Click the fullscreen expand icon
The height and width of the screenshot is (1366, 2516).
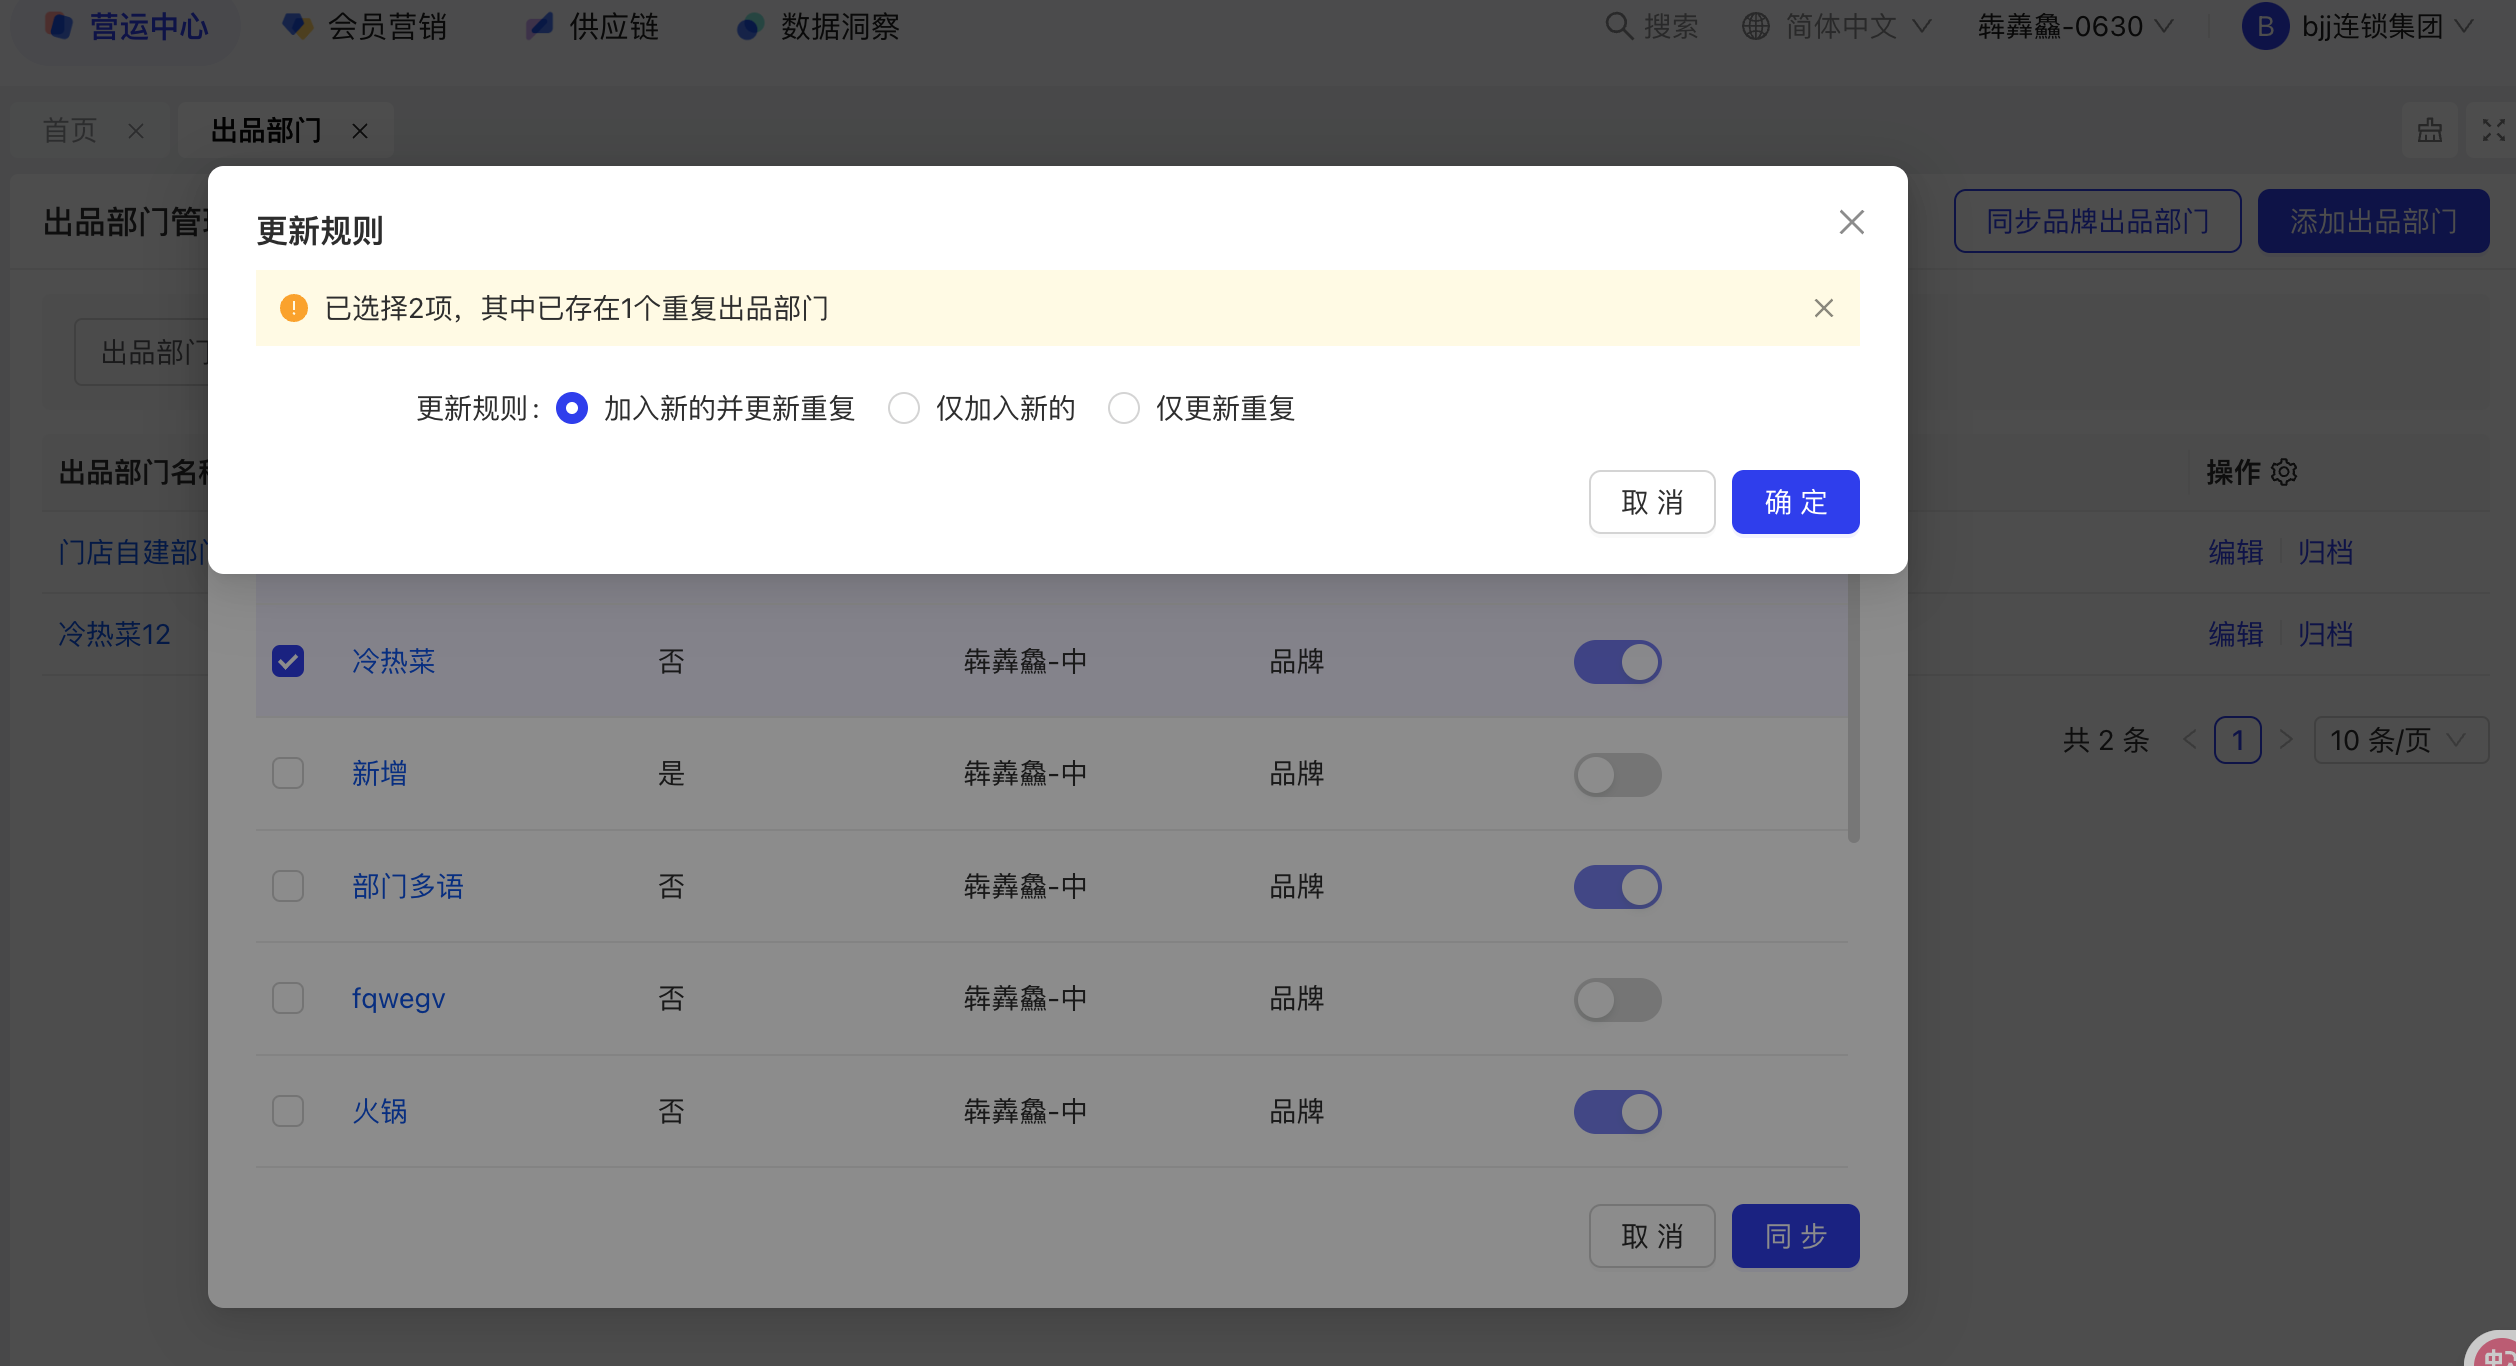point(2493,130)
